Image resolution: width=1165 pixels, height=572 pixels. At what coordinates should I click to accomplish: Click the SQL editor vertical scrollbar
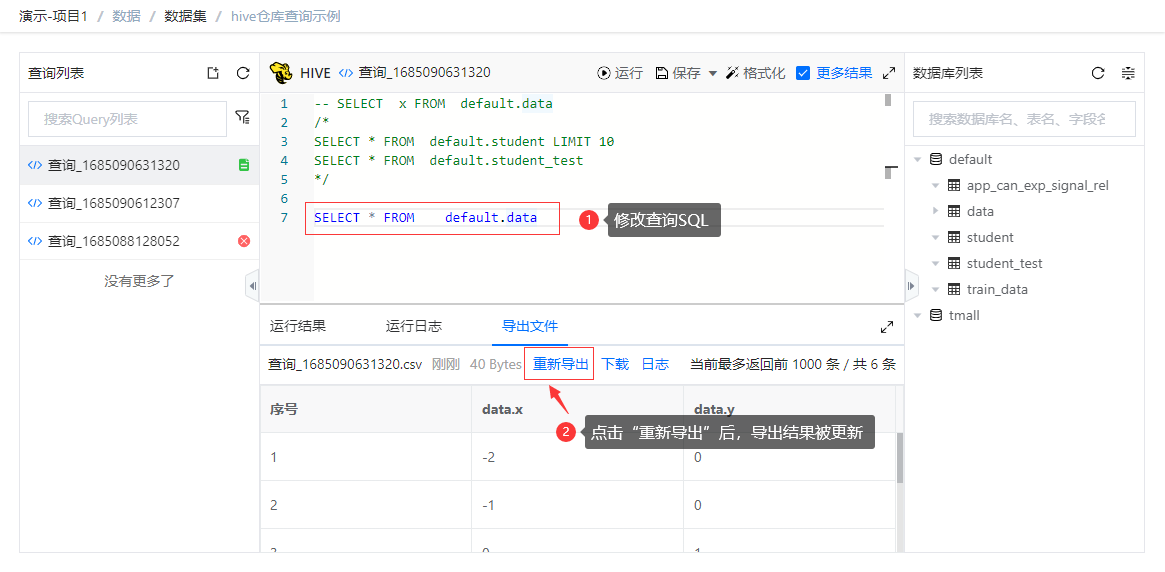pyautogui.click(x=888, y=100)
